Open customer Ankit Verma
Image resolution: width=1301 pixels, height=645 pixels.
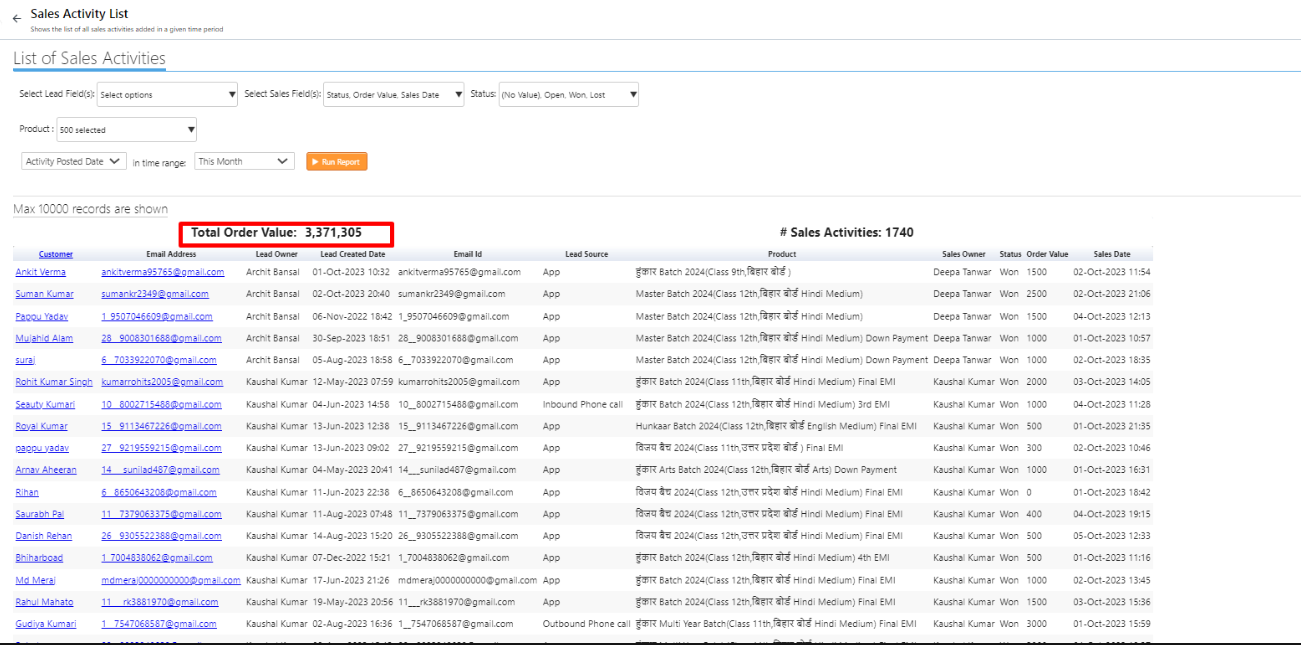(x=41, y=272)
